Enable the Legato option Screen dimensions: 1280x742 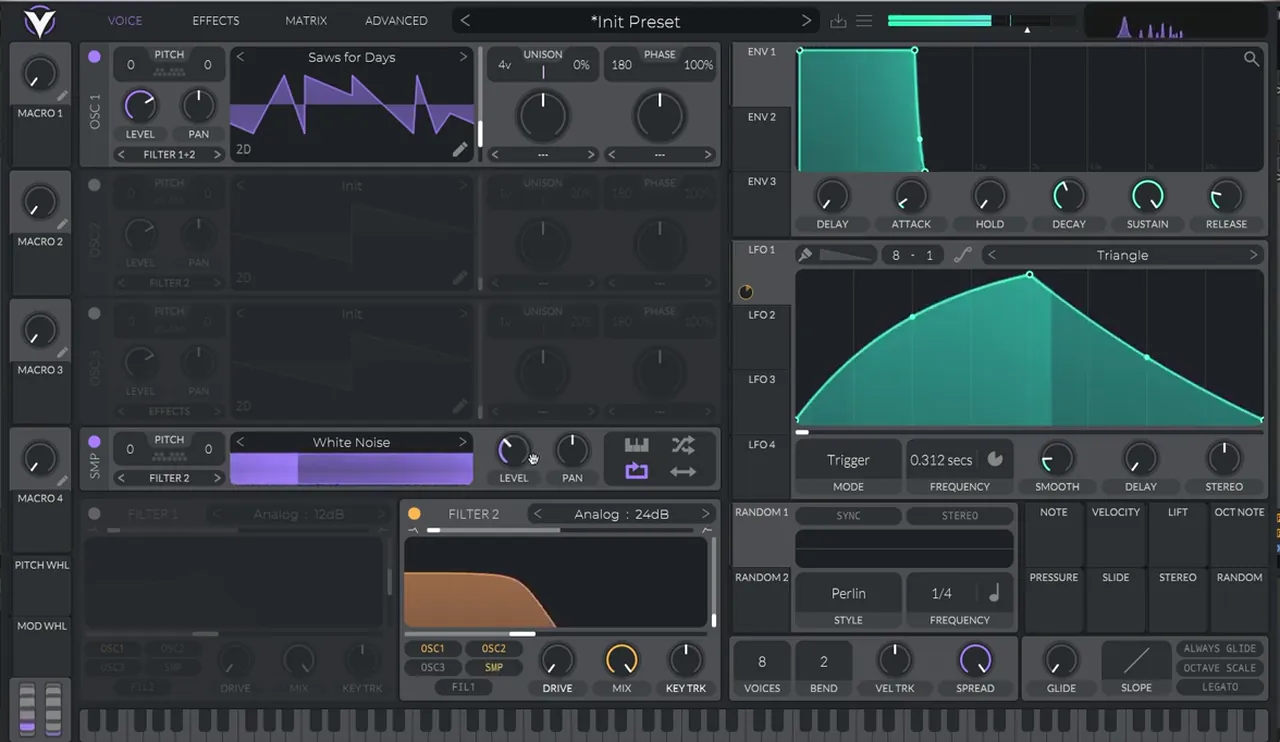[1220, 687]
